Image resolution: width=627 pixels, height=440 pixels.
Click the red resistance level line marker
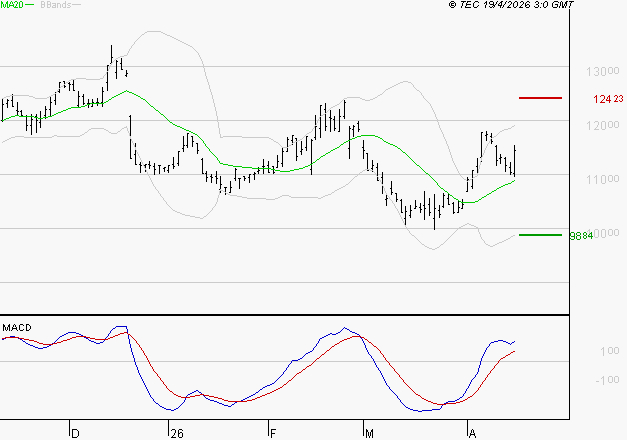(x=540, y=98)
